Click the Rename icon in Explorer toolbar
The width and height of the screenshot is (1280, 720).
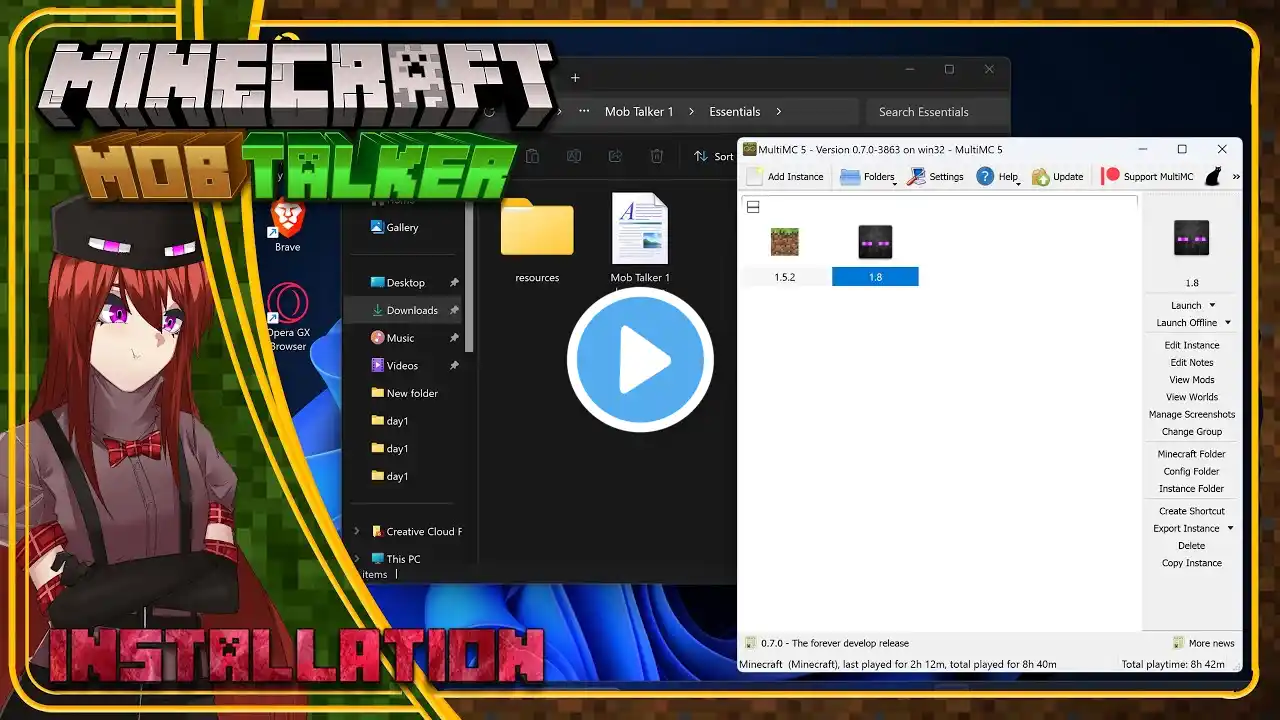pyautogui.click(x=574, y=156)
